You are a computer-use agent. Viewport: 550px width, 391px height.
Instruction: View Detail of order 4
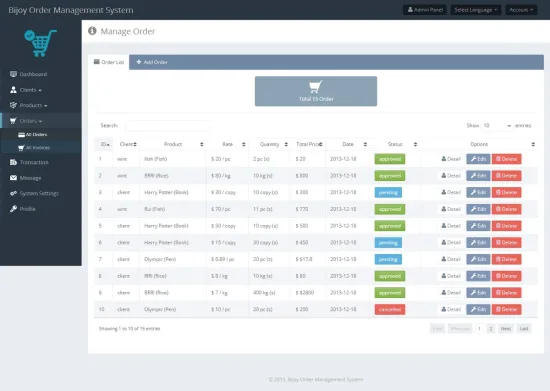[451, 209]
